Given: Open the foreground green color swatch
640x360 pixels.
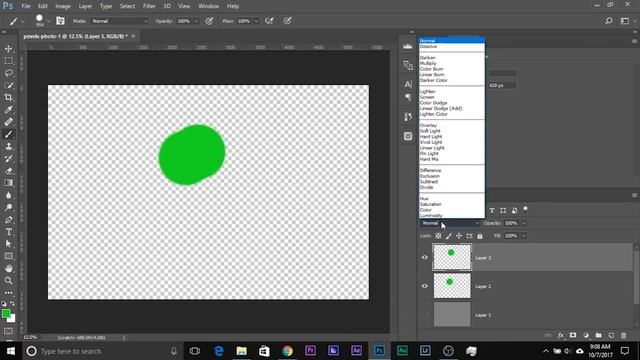Looking at the screenshot, I should [x=6, y=313].
